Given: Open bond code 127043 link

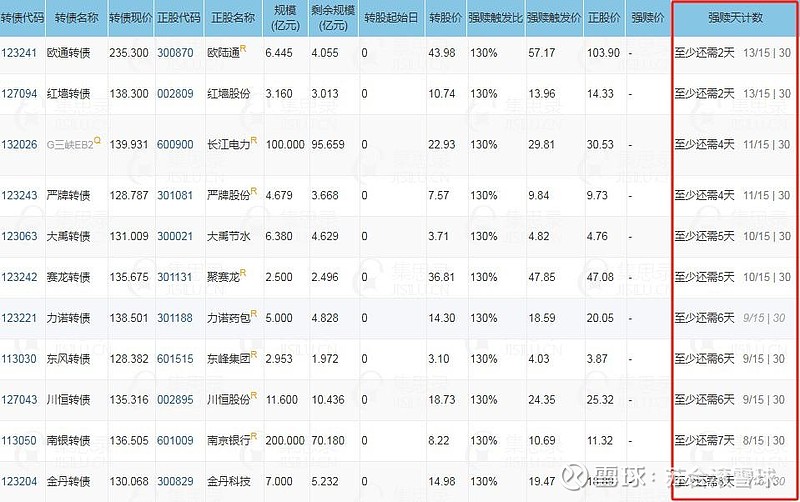Looking at the screenshot, I should 19,400.
